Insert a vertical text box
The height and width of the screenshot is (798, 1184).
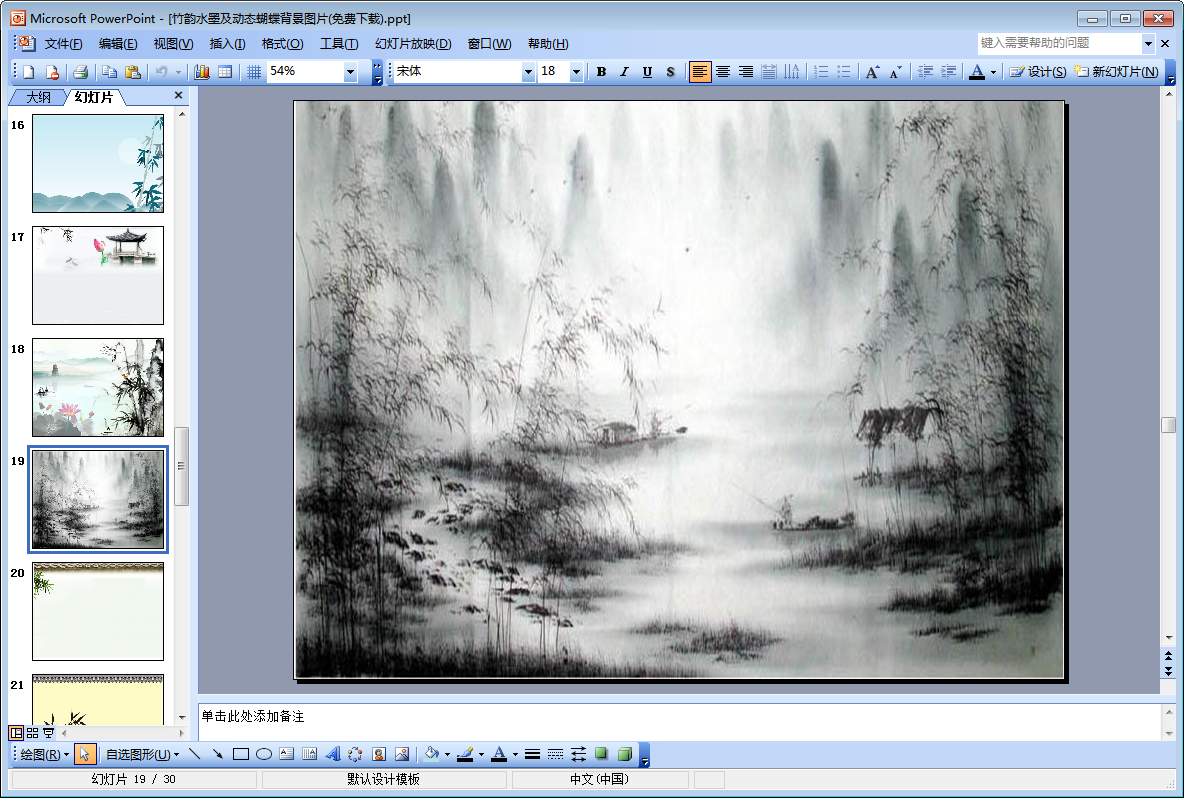310,754
